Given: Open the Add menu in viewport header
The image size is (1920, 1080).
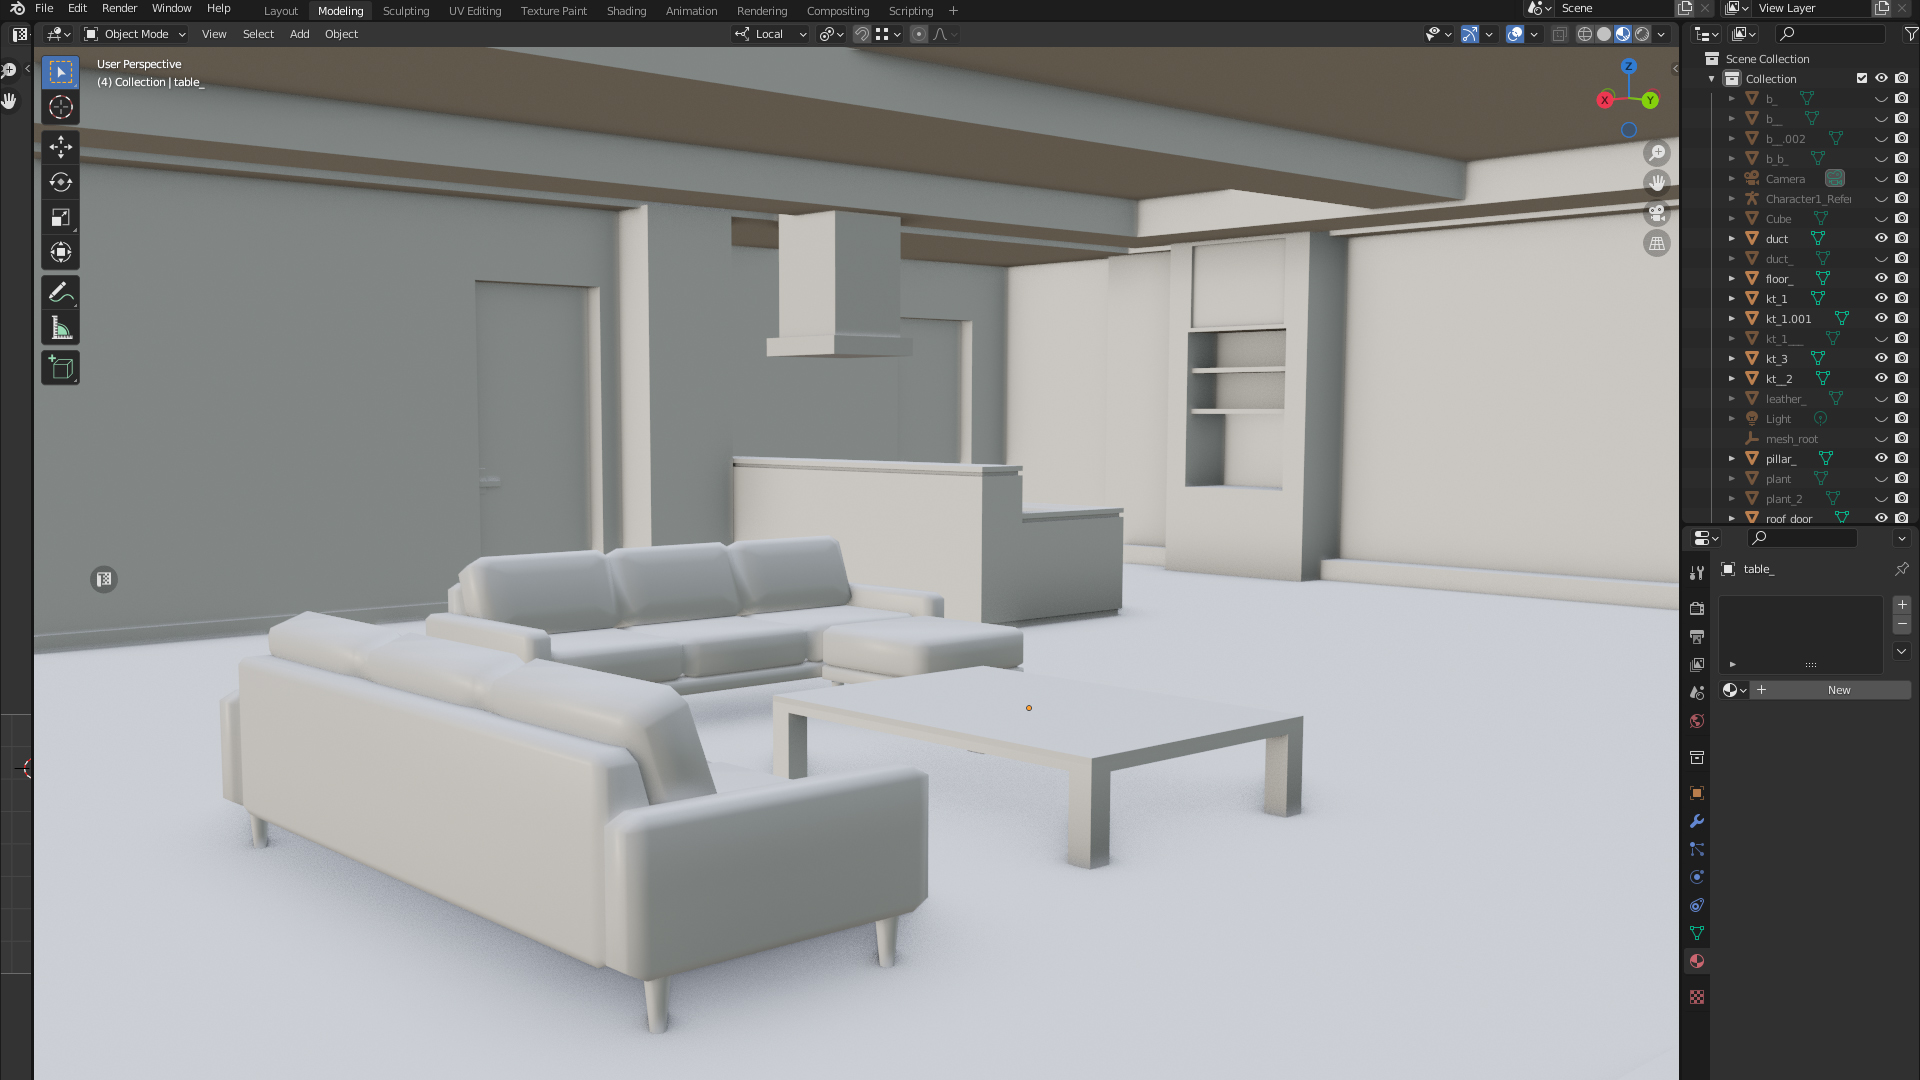Looking at the screenshot, I should (299, 34).
